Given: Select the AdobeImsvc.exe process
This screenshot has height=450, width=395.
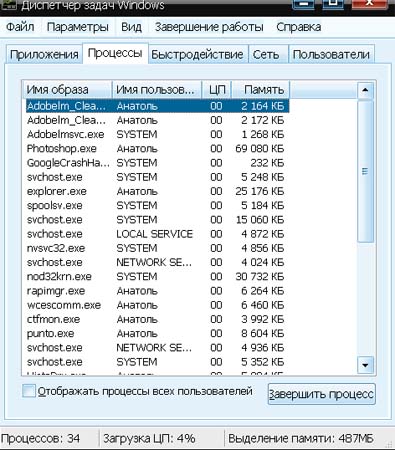Looking at the screenshot, I should click(157, 134).
